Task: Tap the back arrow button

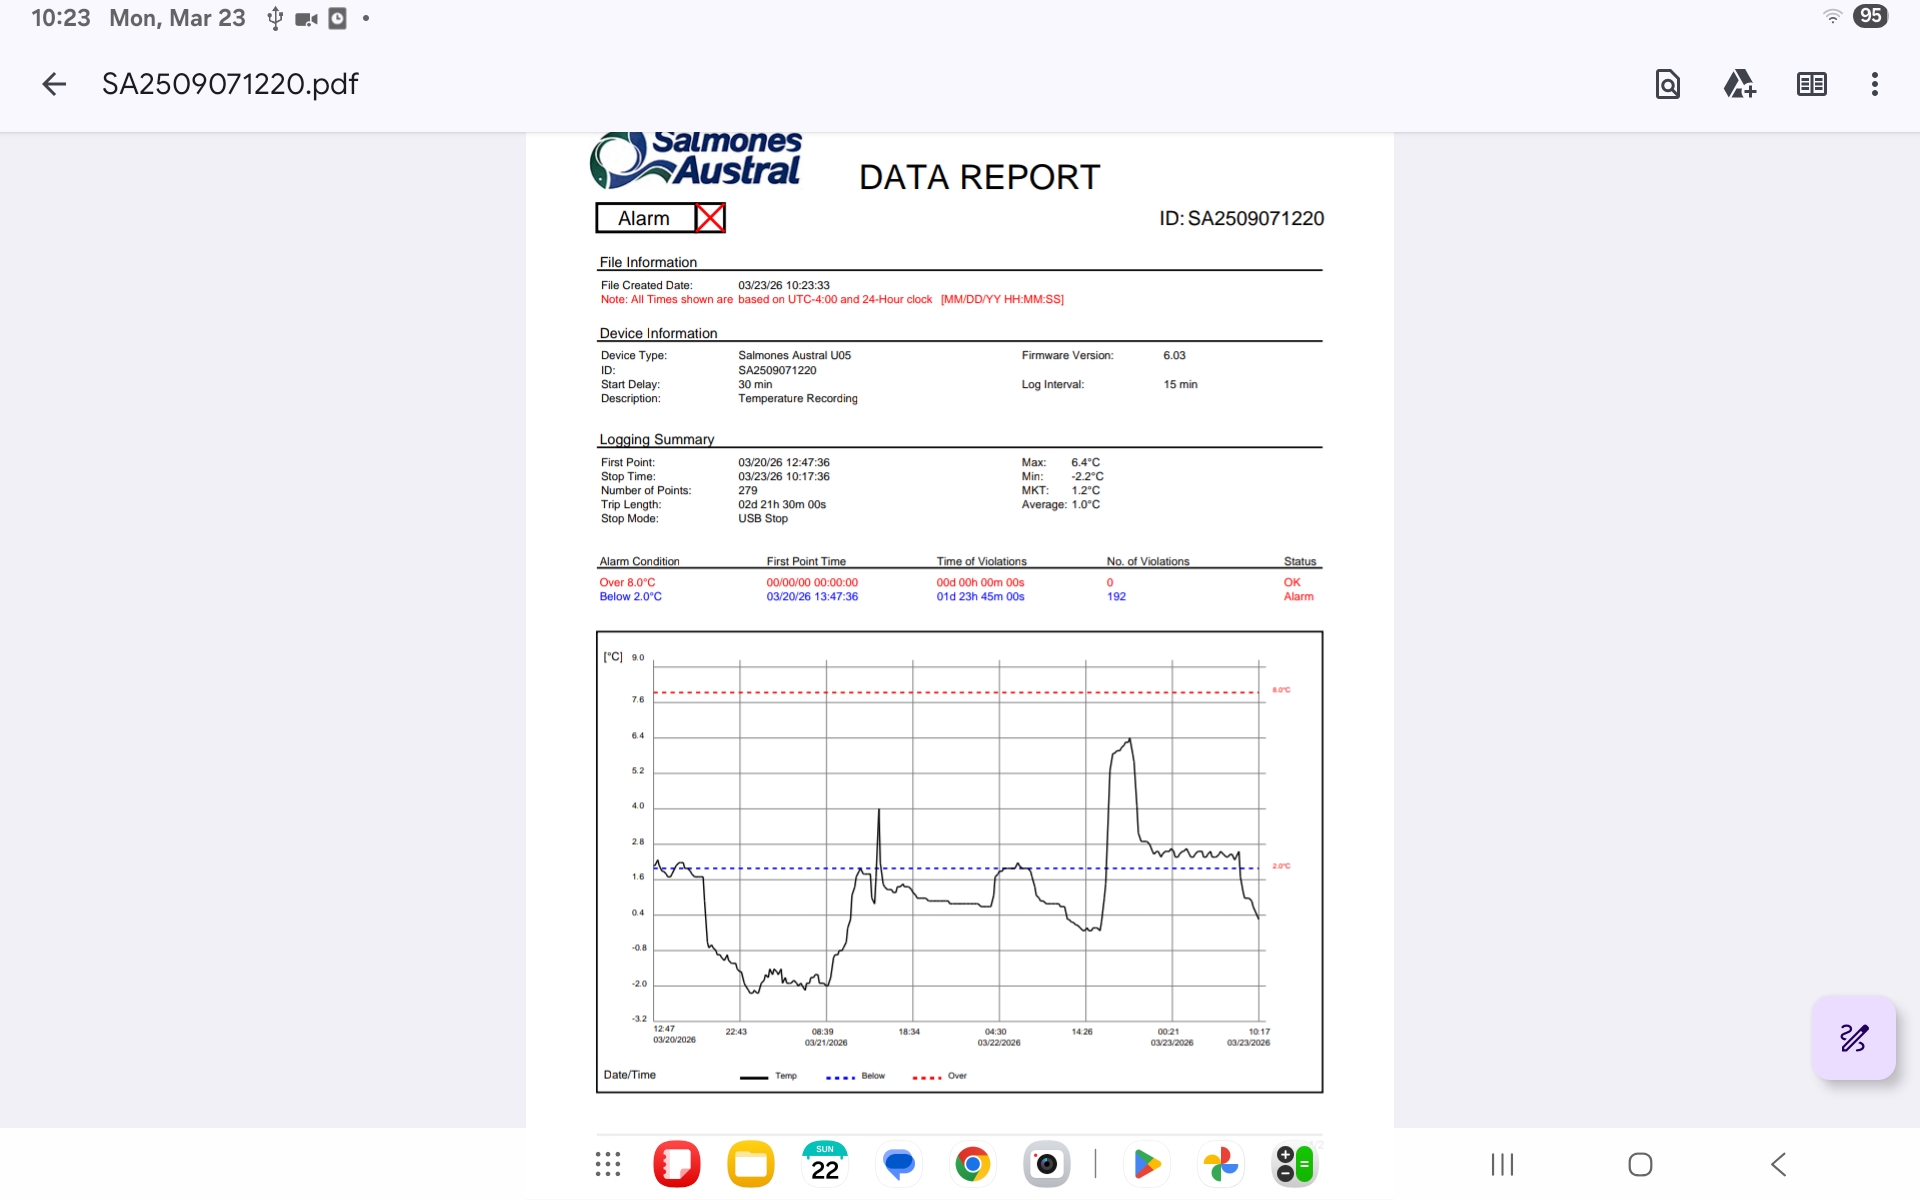Action: [x=54, y=84]
